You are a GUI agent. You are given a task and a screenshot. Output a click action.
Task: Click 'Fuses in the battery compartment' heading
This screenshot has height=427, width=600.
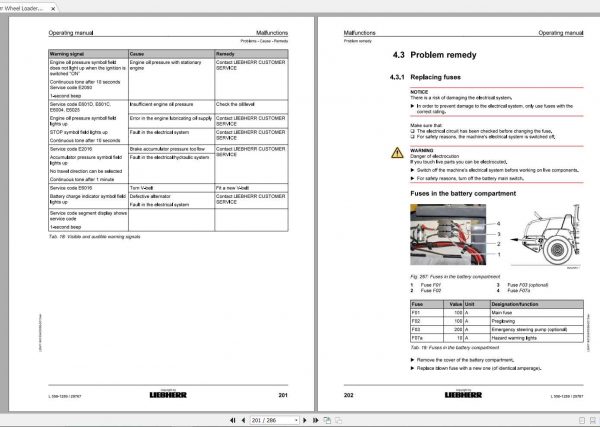pyautogui.click(x=463, y=194)
